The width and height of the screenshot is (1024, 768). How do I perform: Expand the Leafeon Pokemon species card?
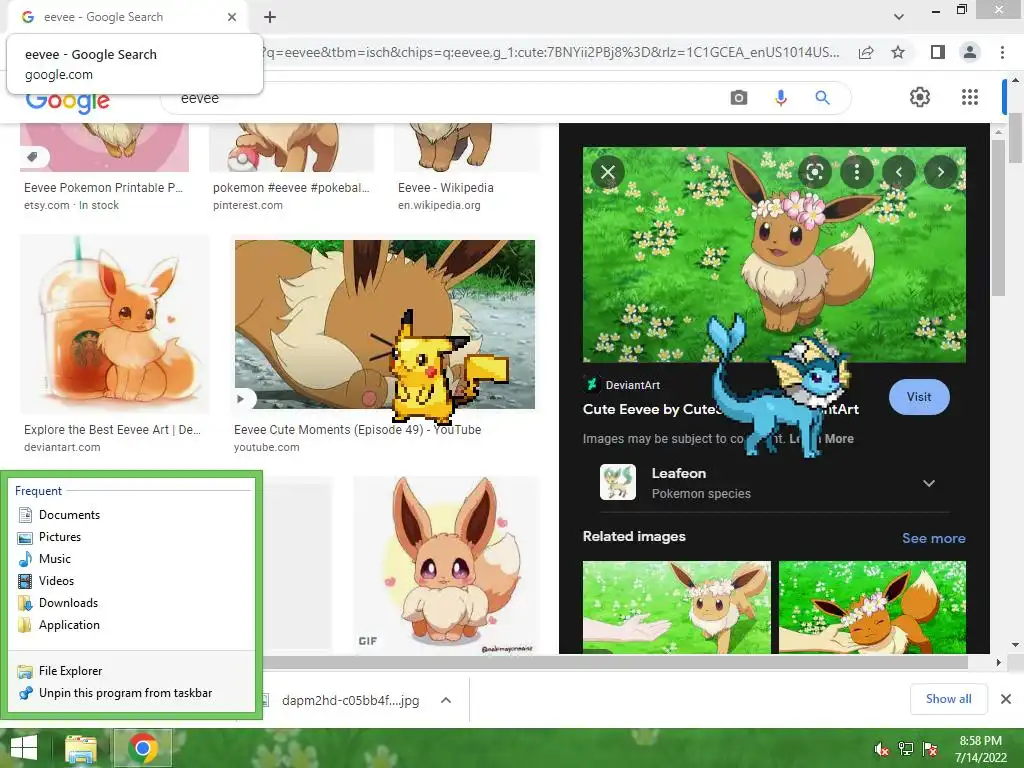(929, 483)
